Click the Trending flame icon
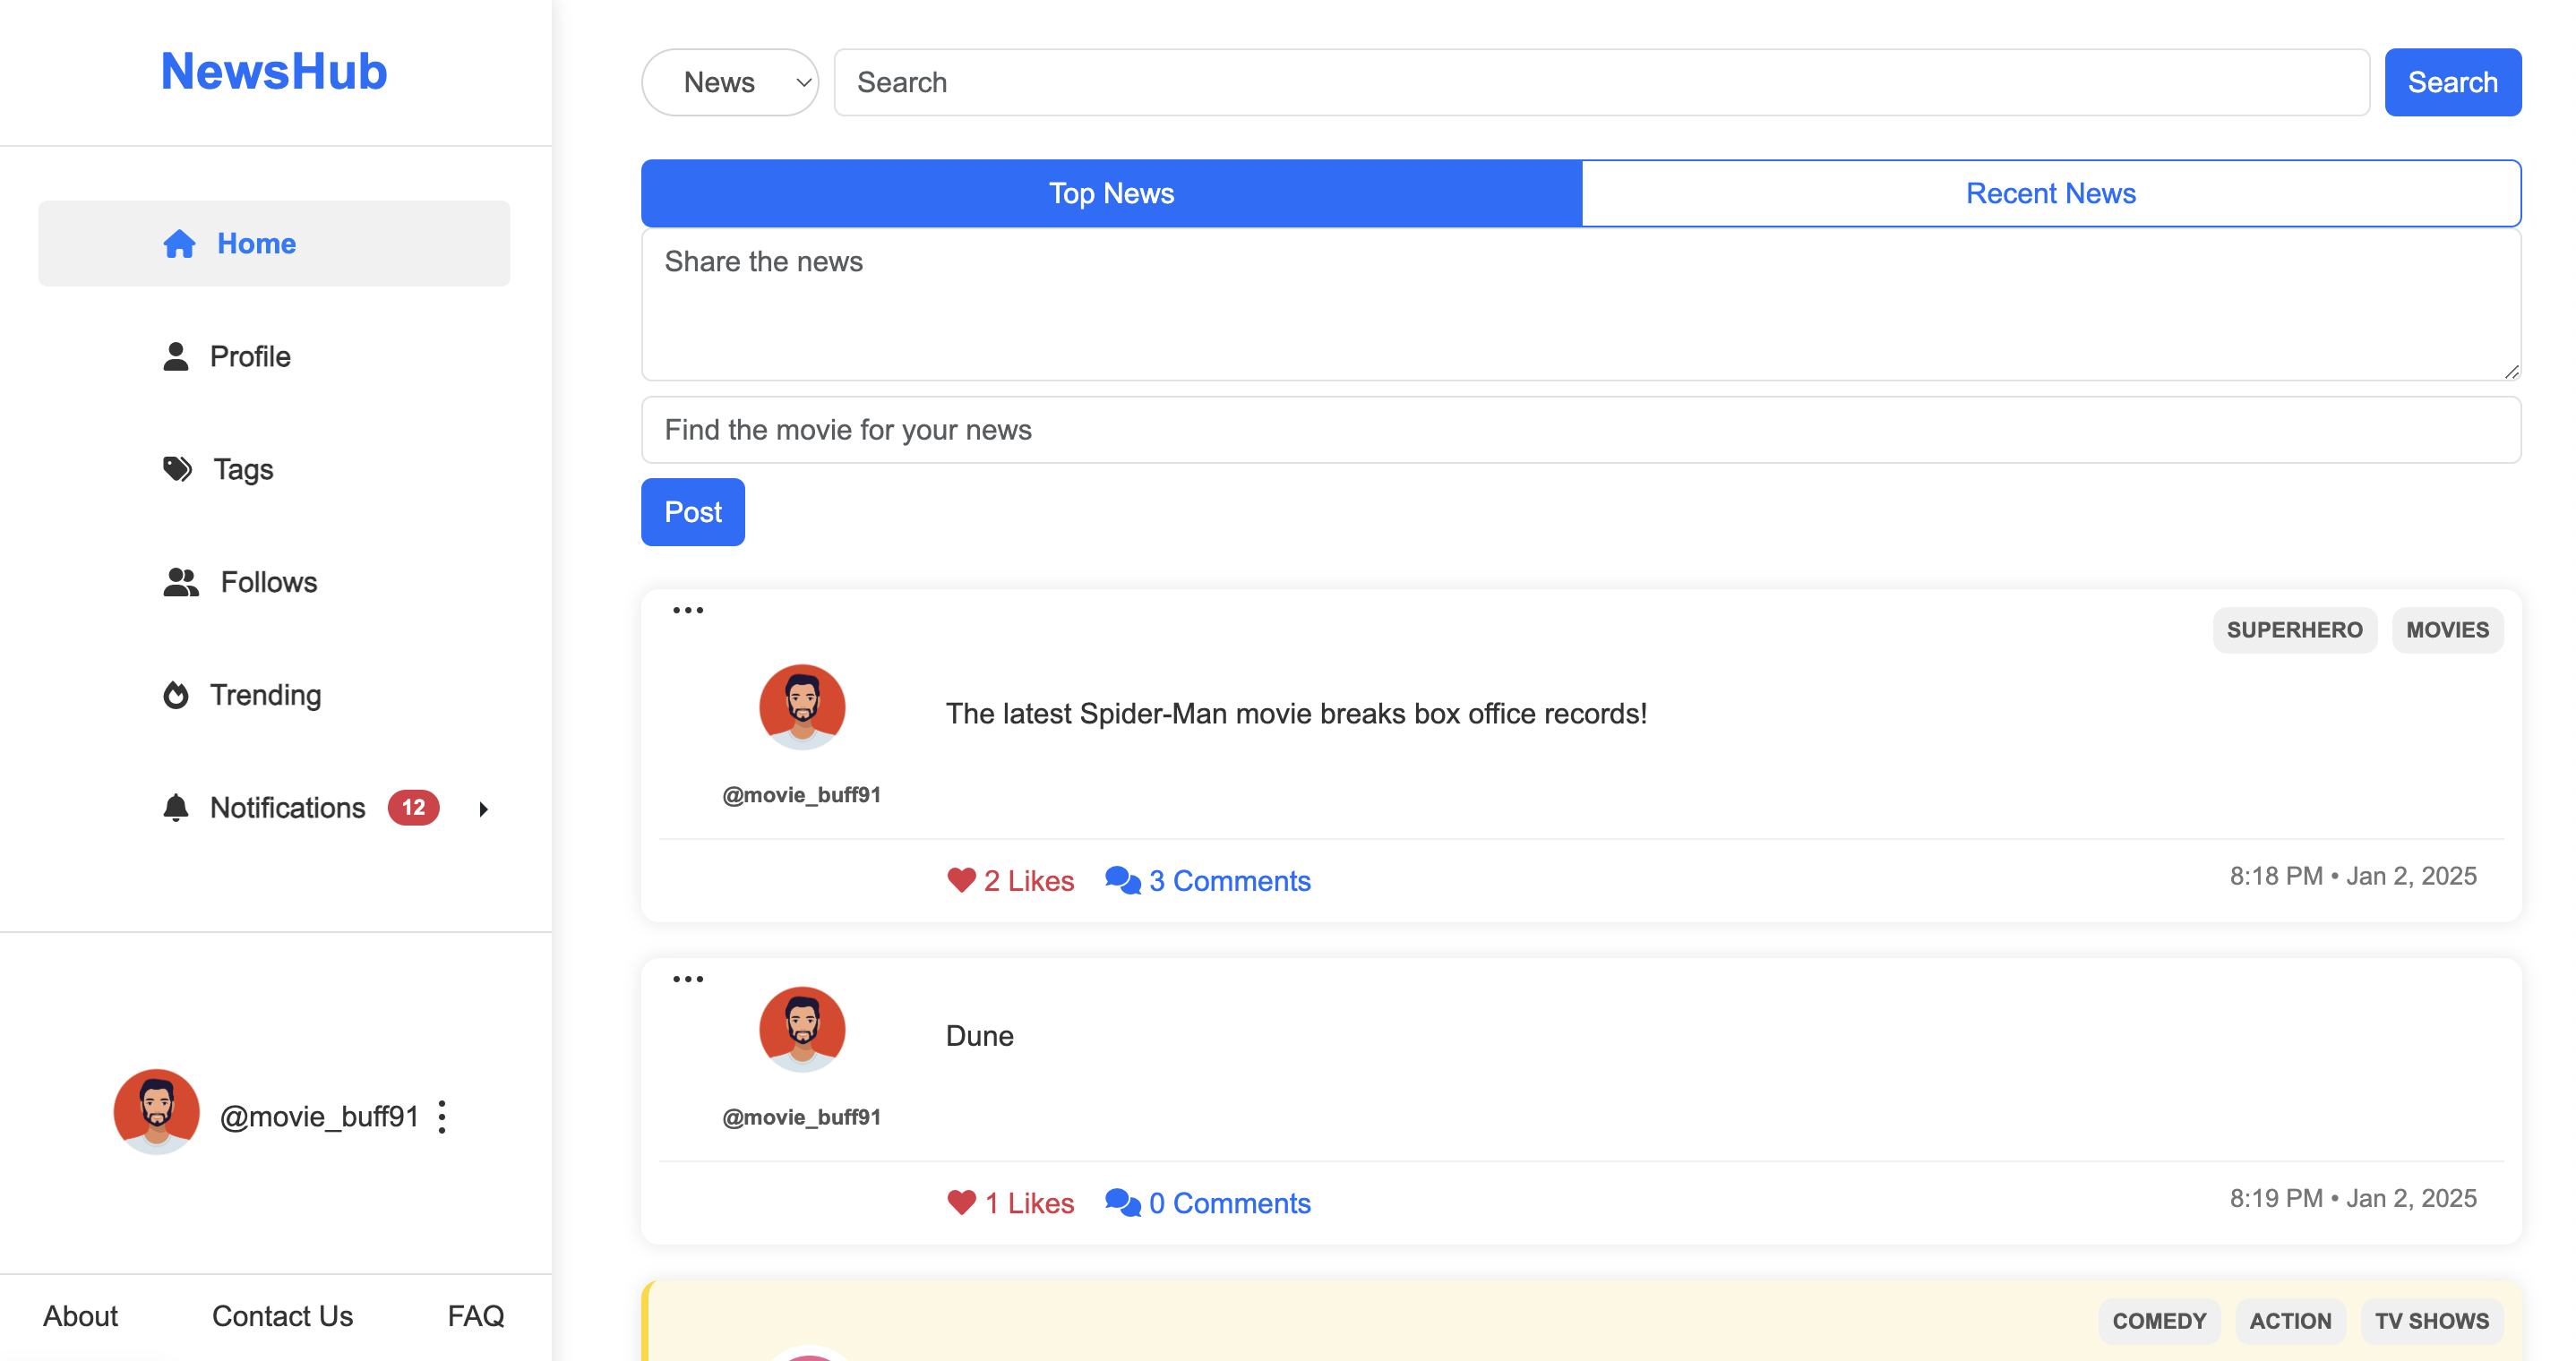The height and width of the screenshot is (1361, 2576). 176,695
